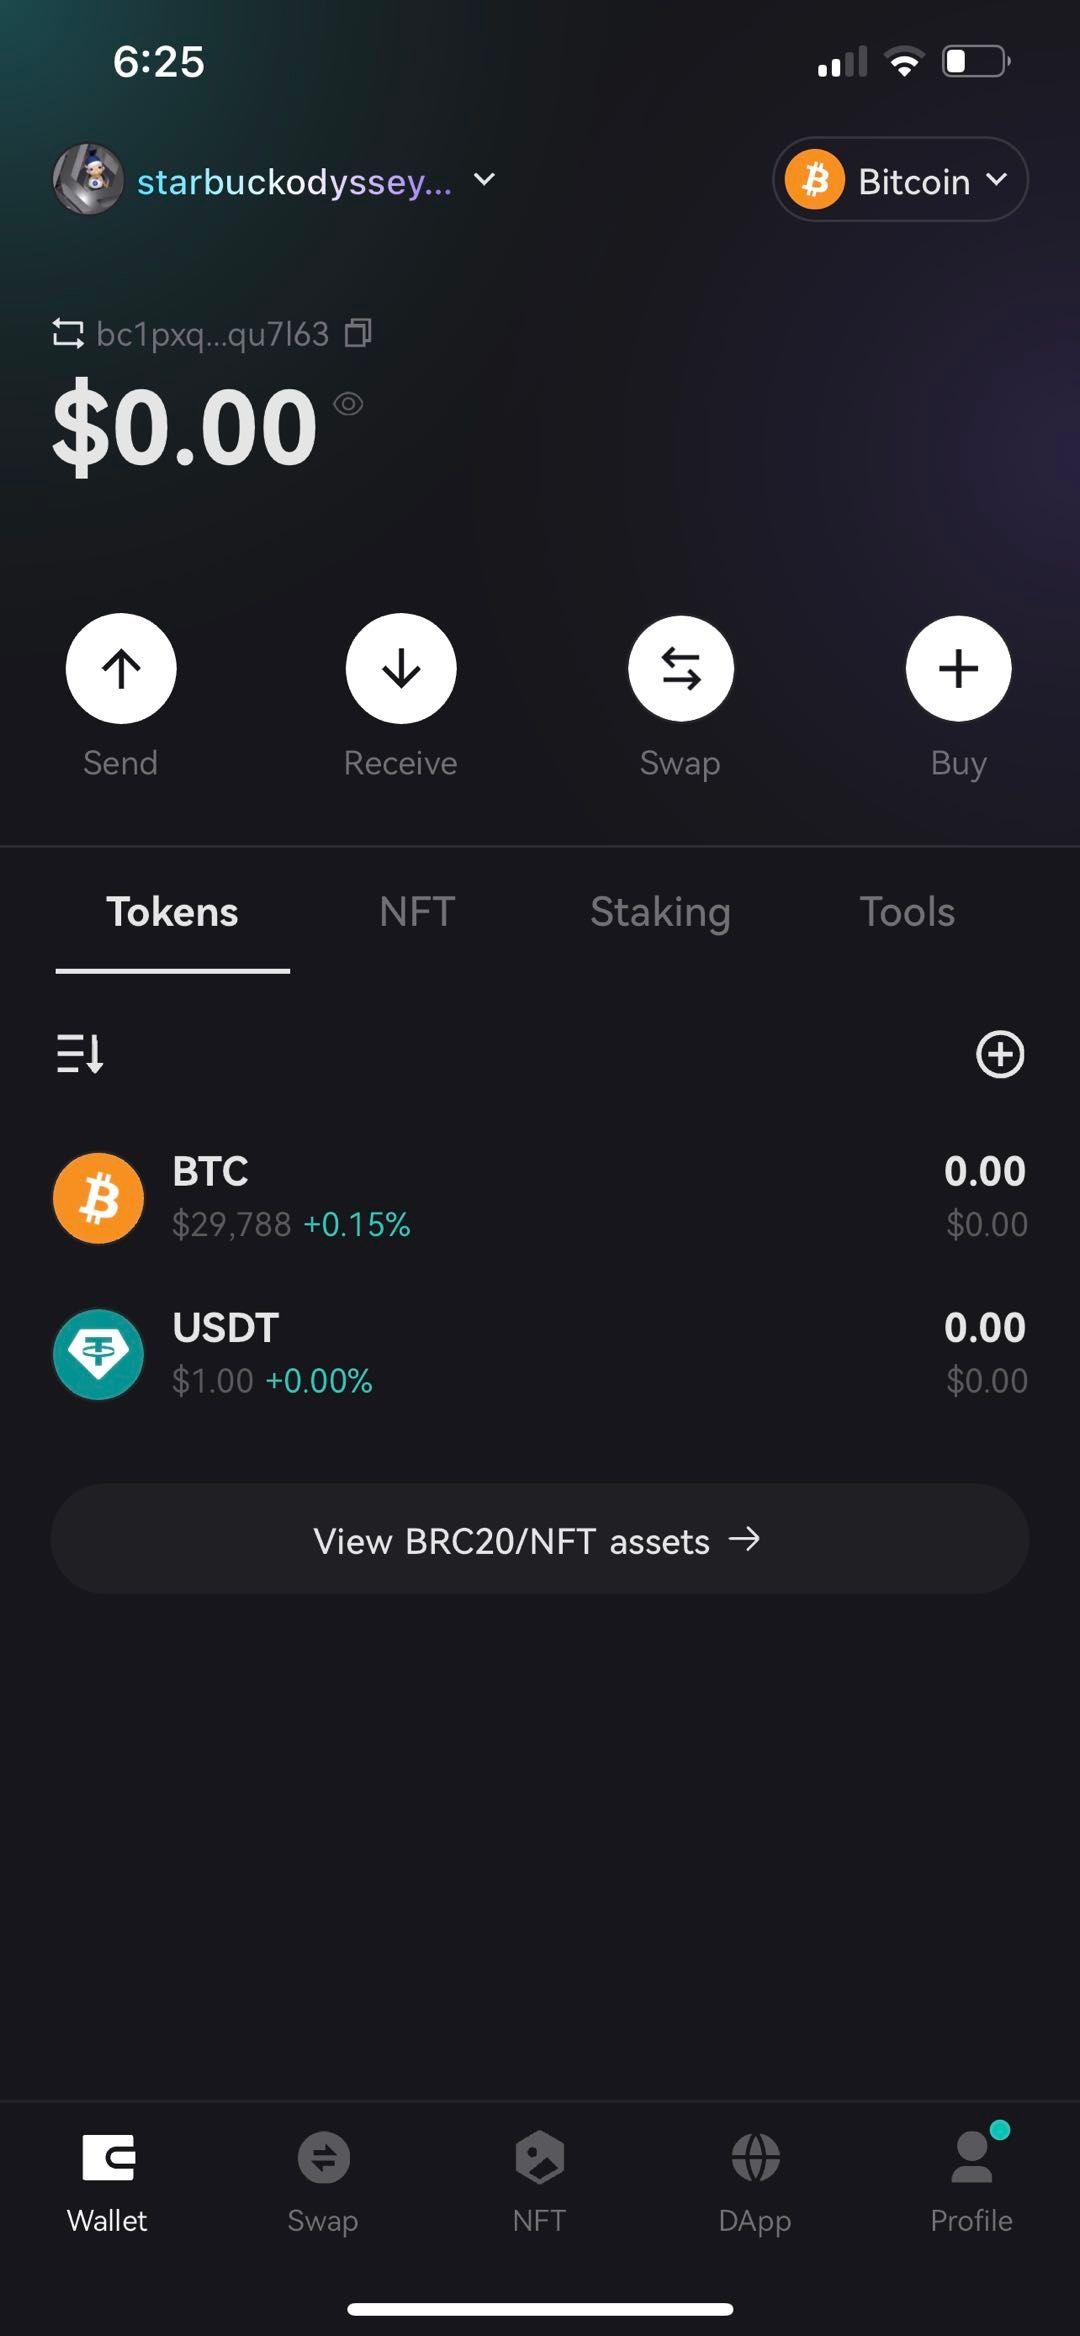
Task: Select the NFT tab beside Tokens
Action: click(417, 912)
